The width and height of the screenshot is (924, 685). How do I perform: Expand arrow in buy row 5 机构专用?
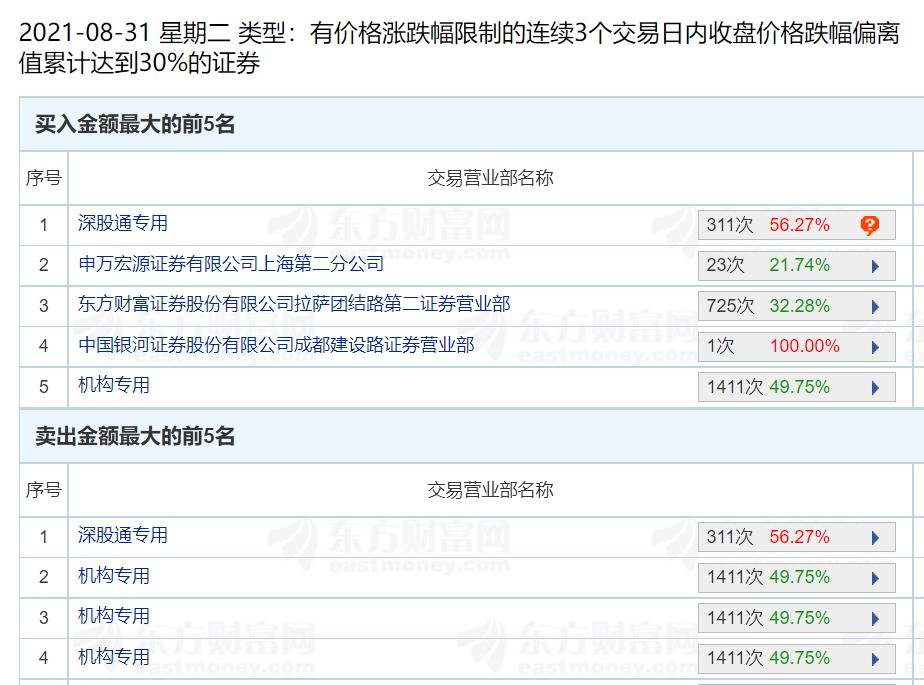[875, 387]
